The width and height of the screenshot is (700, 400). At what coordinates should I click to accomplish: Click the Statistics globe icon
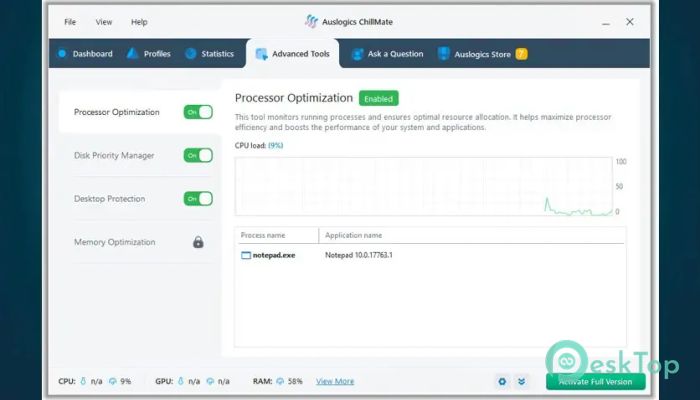(191, 54)
